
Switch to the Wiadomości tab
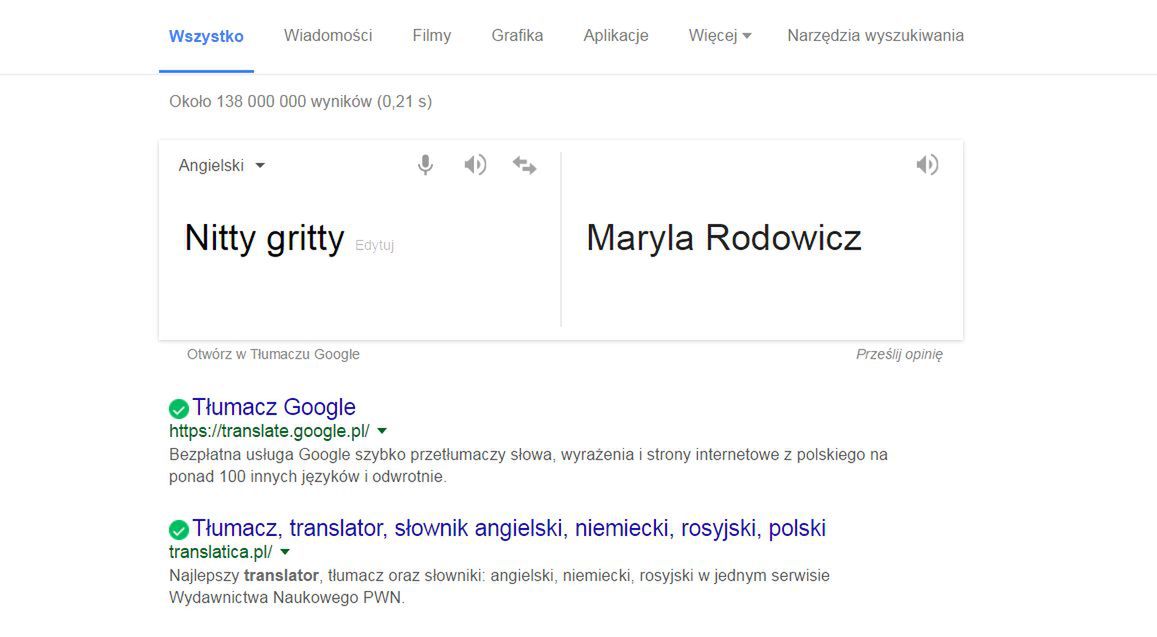[x=328, y=36]
